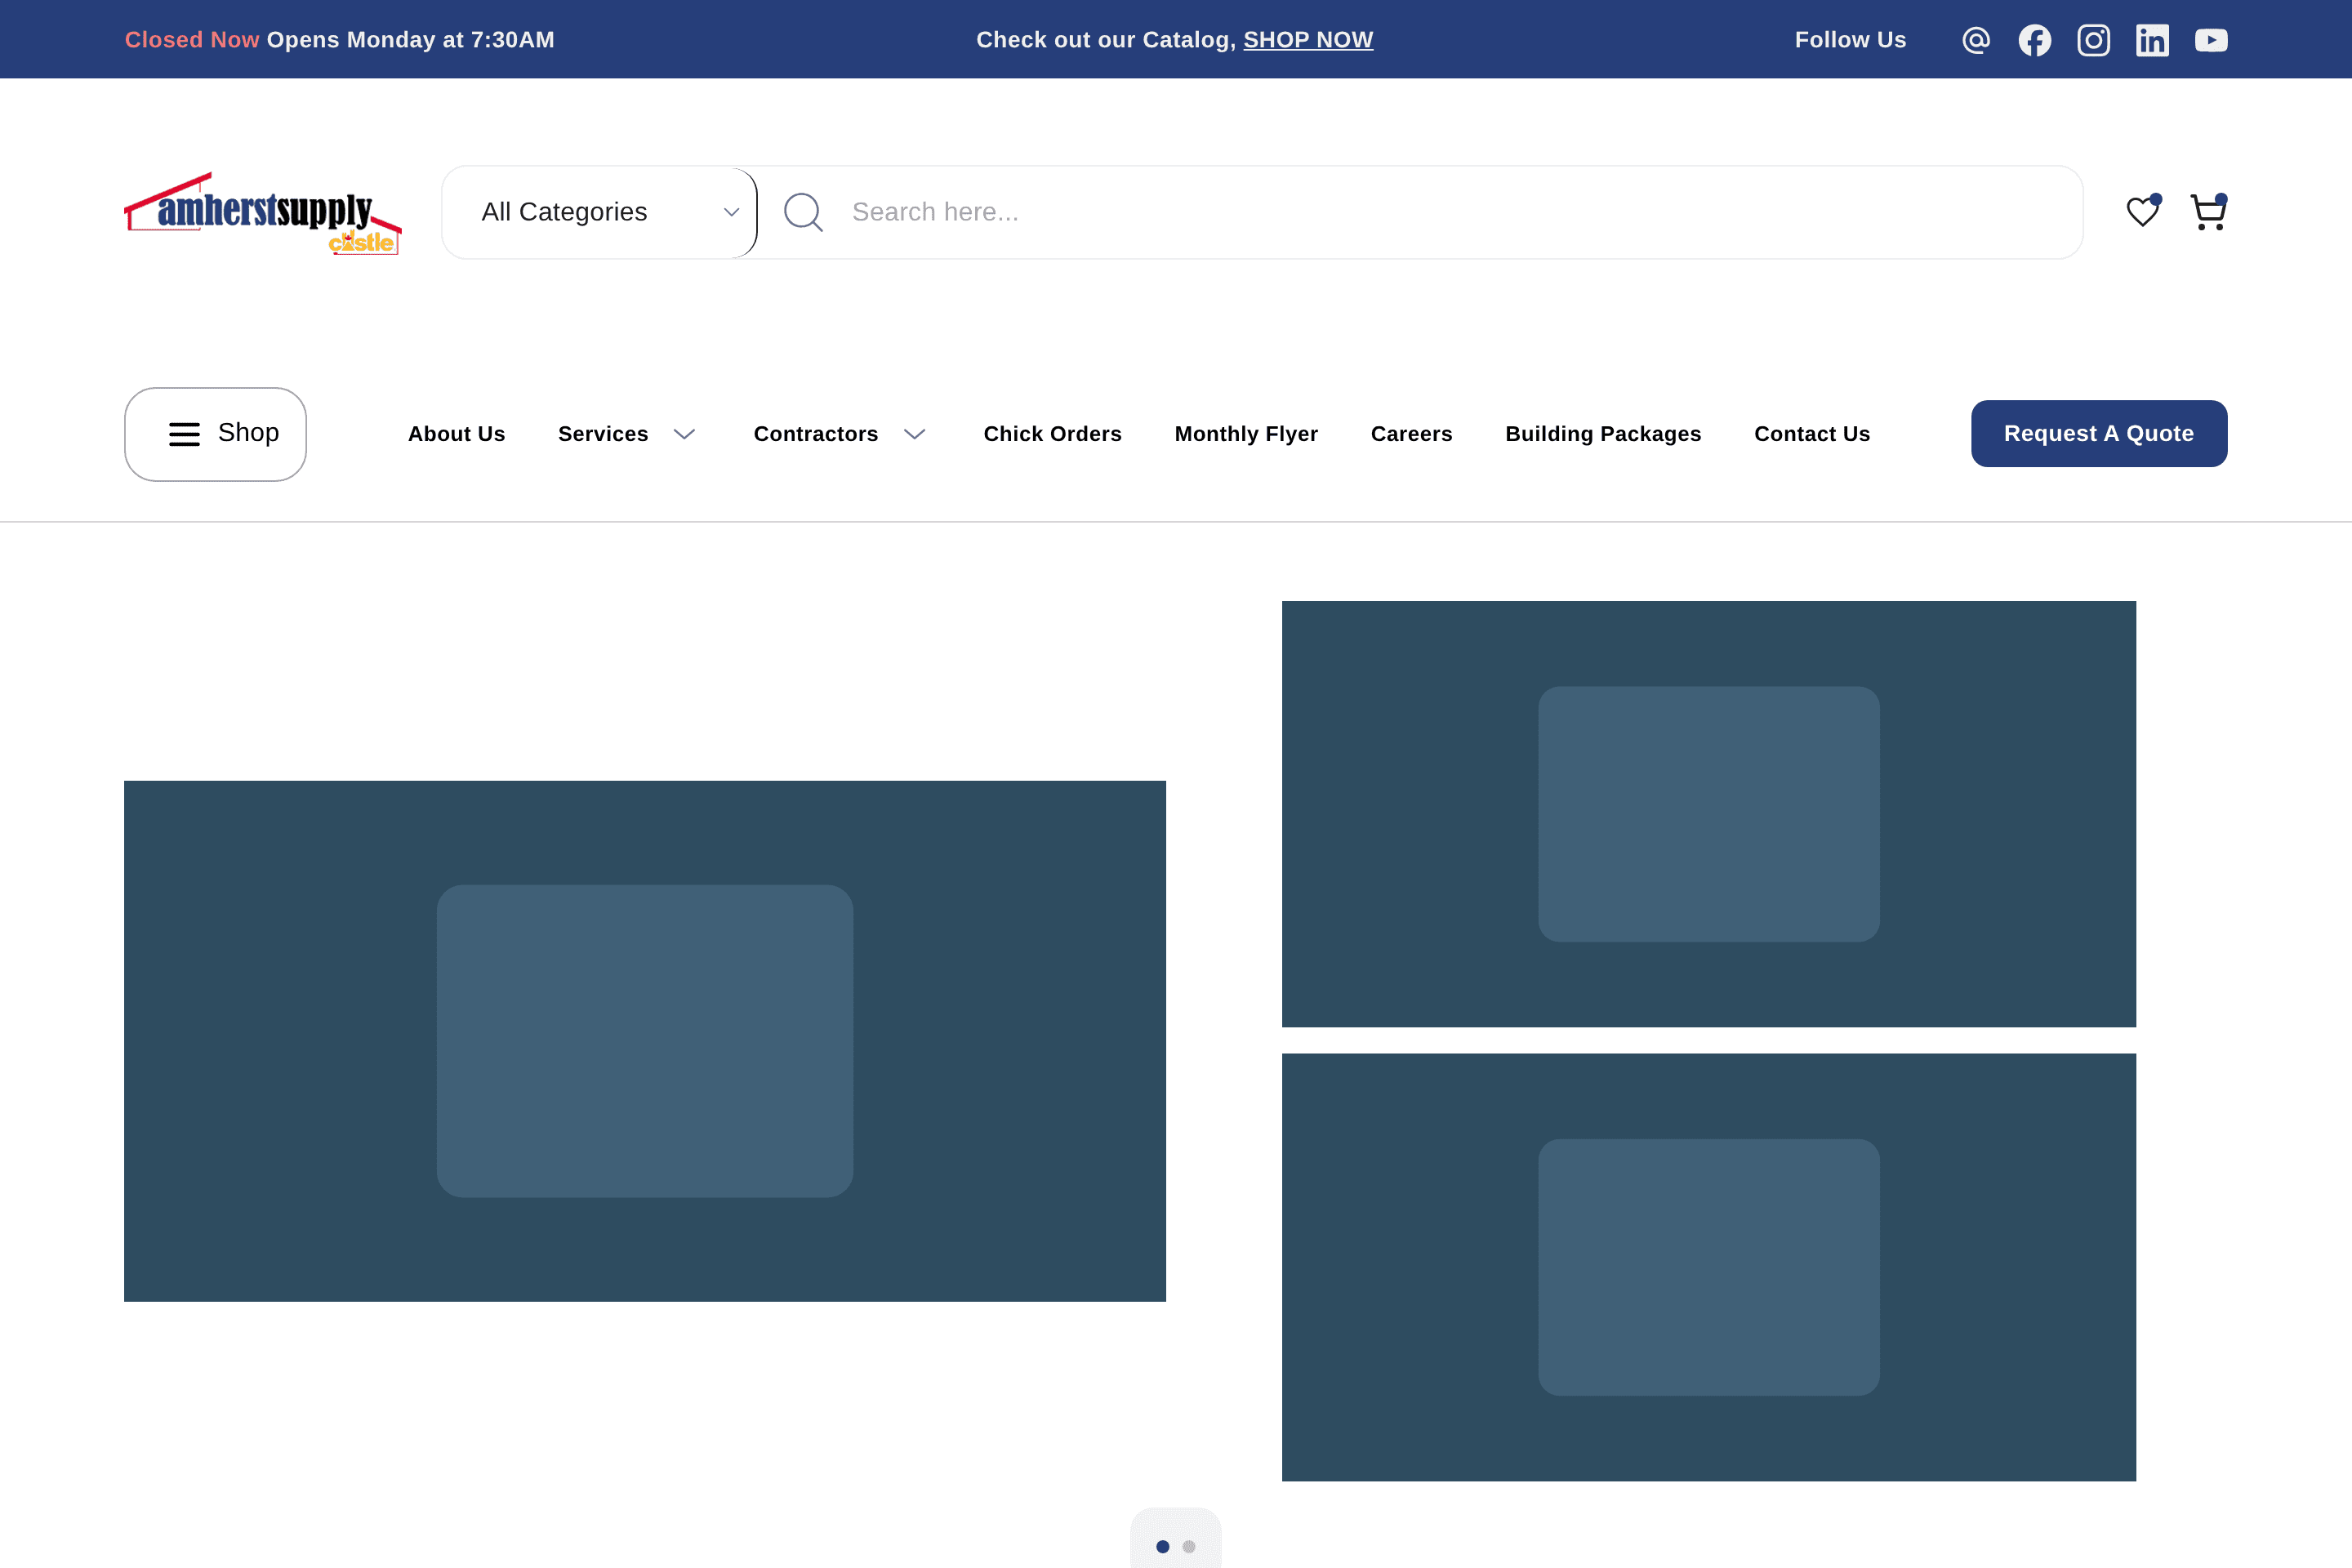Go to the Contact Us page
This screenshot has height=1568, width=2352.
tap(1812, 434)
